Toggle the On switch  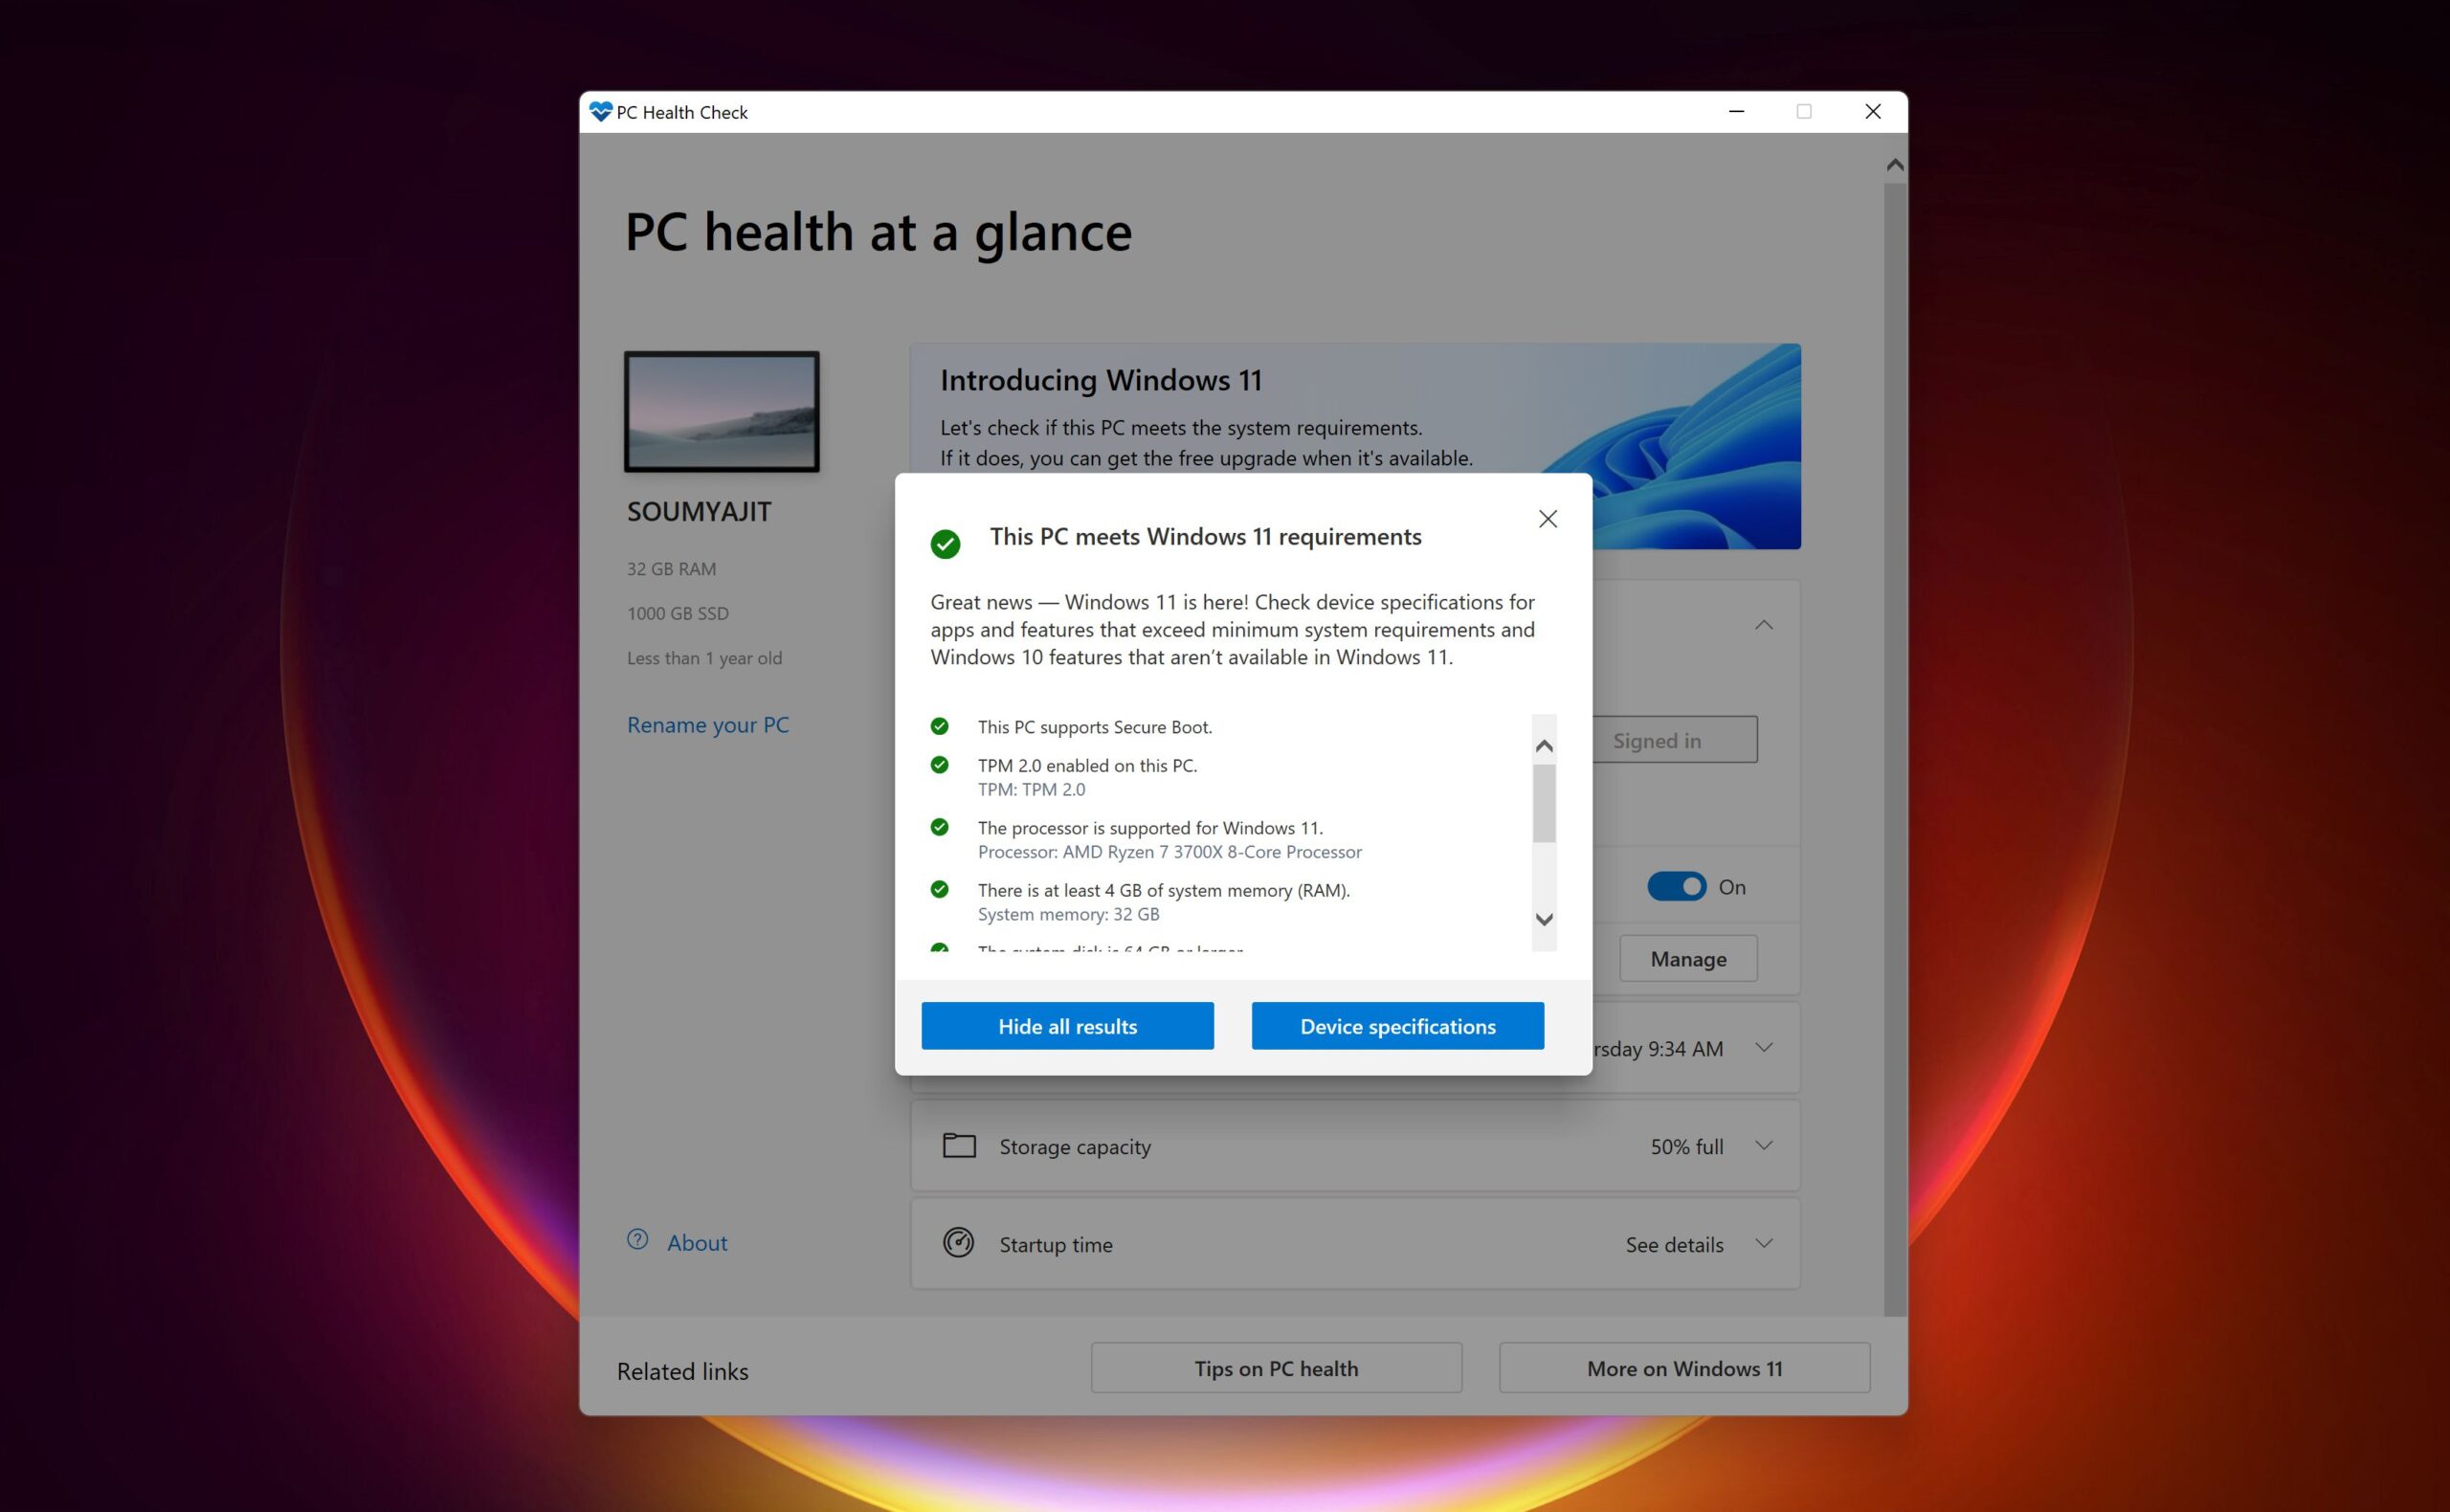(1676, 886)
